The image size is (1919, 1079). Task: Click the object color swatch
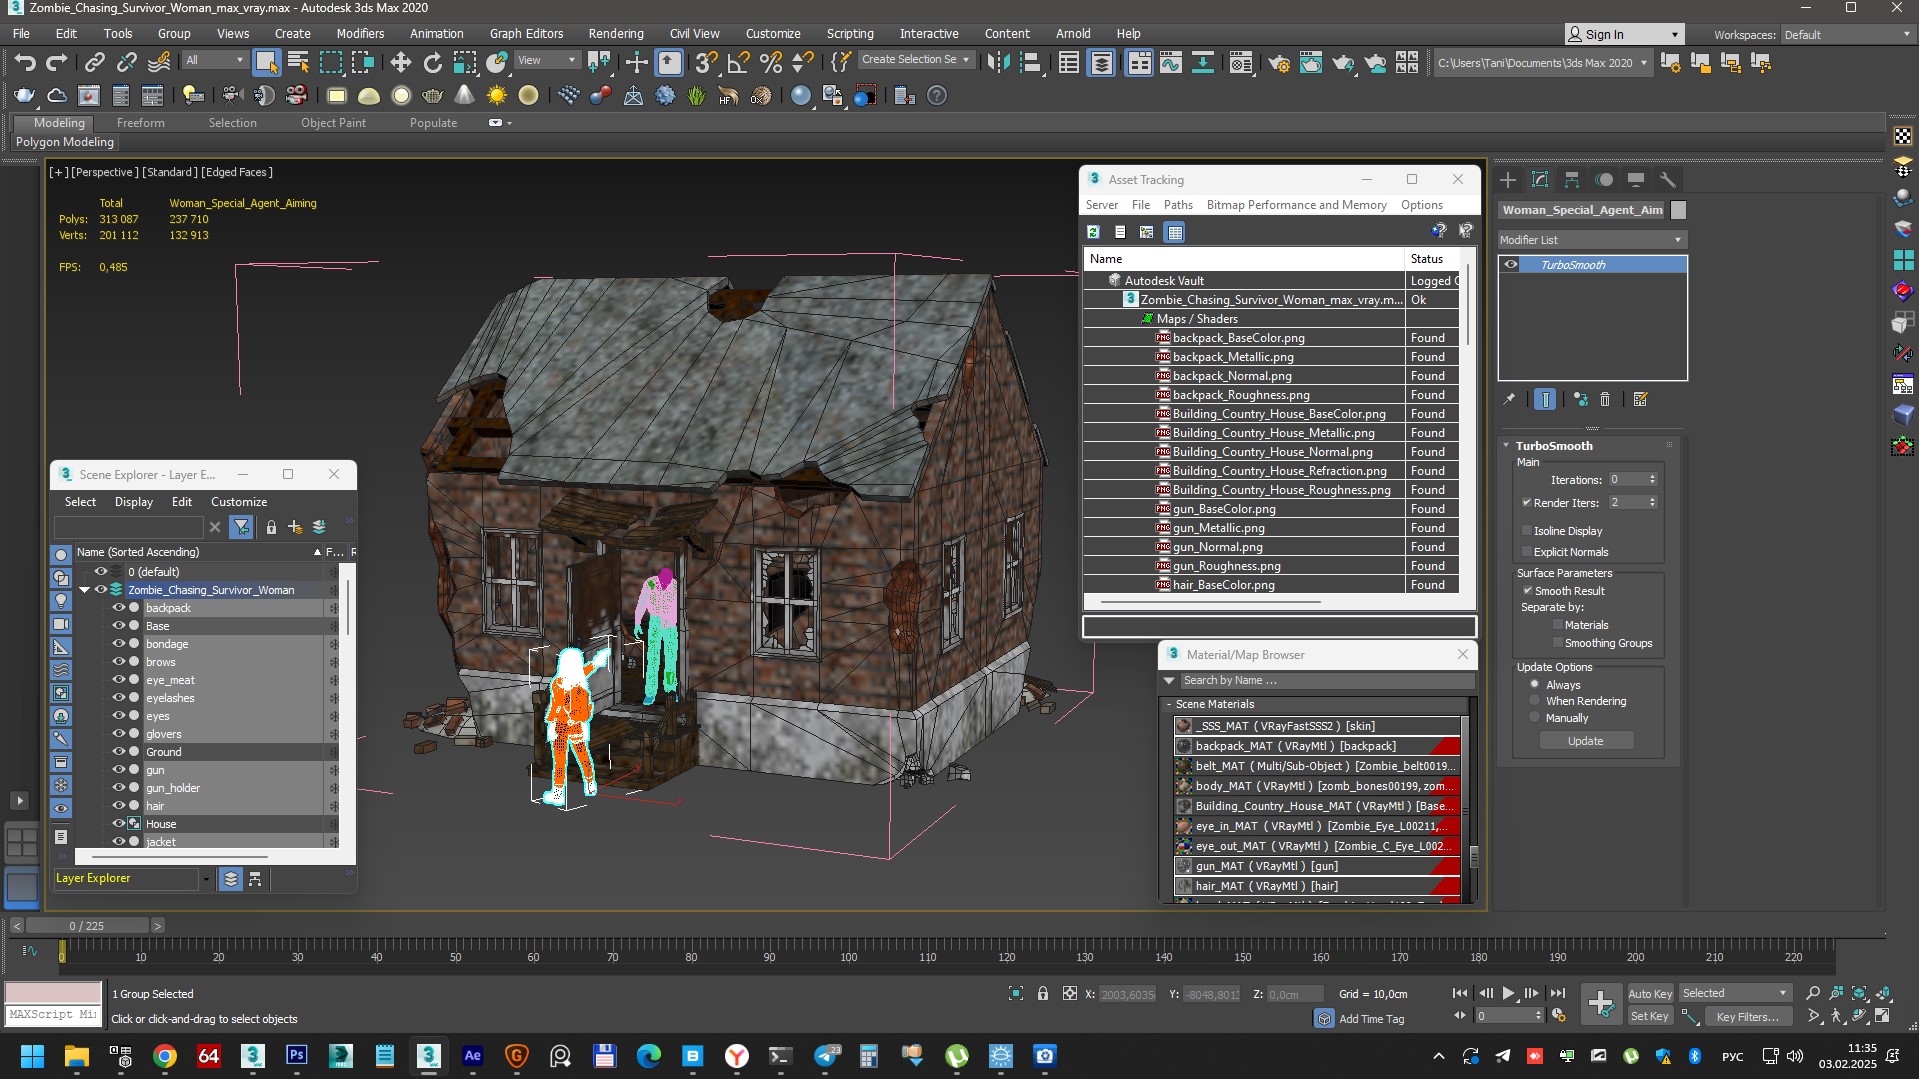pyautogui.click(x=1679, y=210)
